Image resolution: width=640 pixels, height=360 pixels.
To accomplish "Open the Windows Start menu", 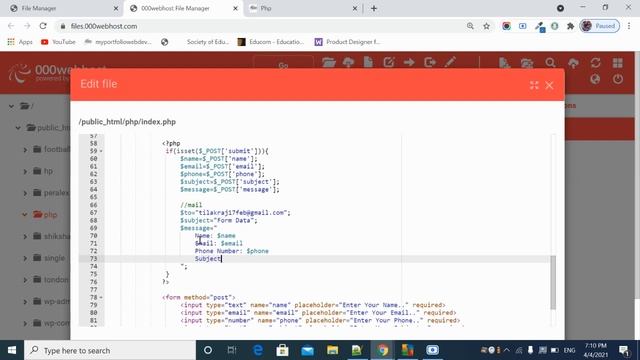I will (x=12, y=350).
